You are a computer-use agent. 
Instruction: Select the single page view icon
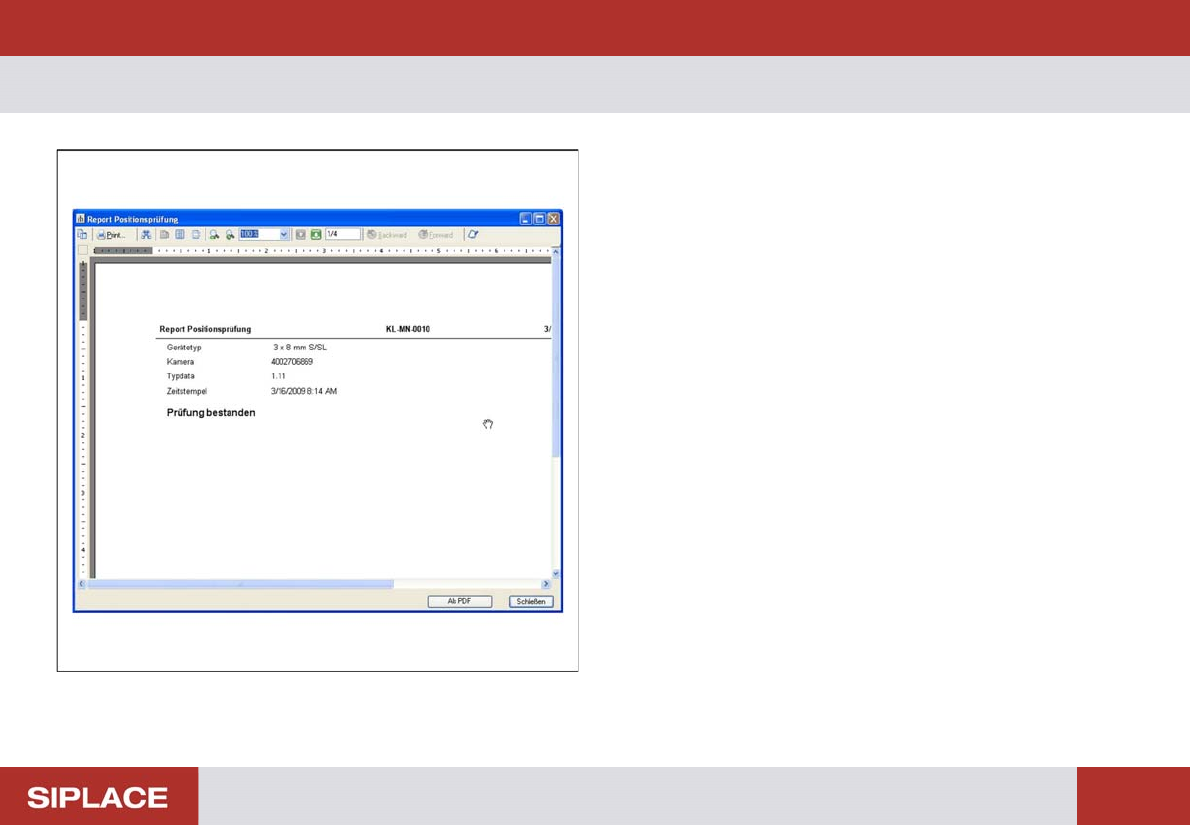point(164,235)
